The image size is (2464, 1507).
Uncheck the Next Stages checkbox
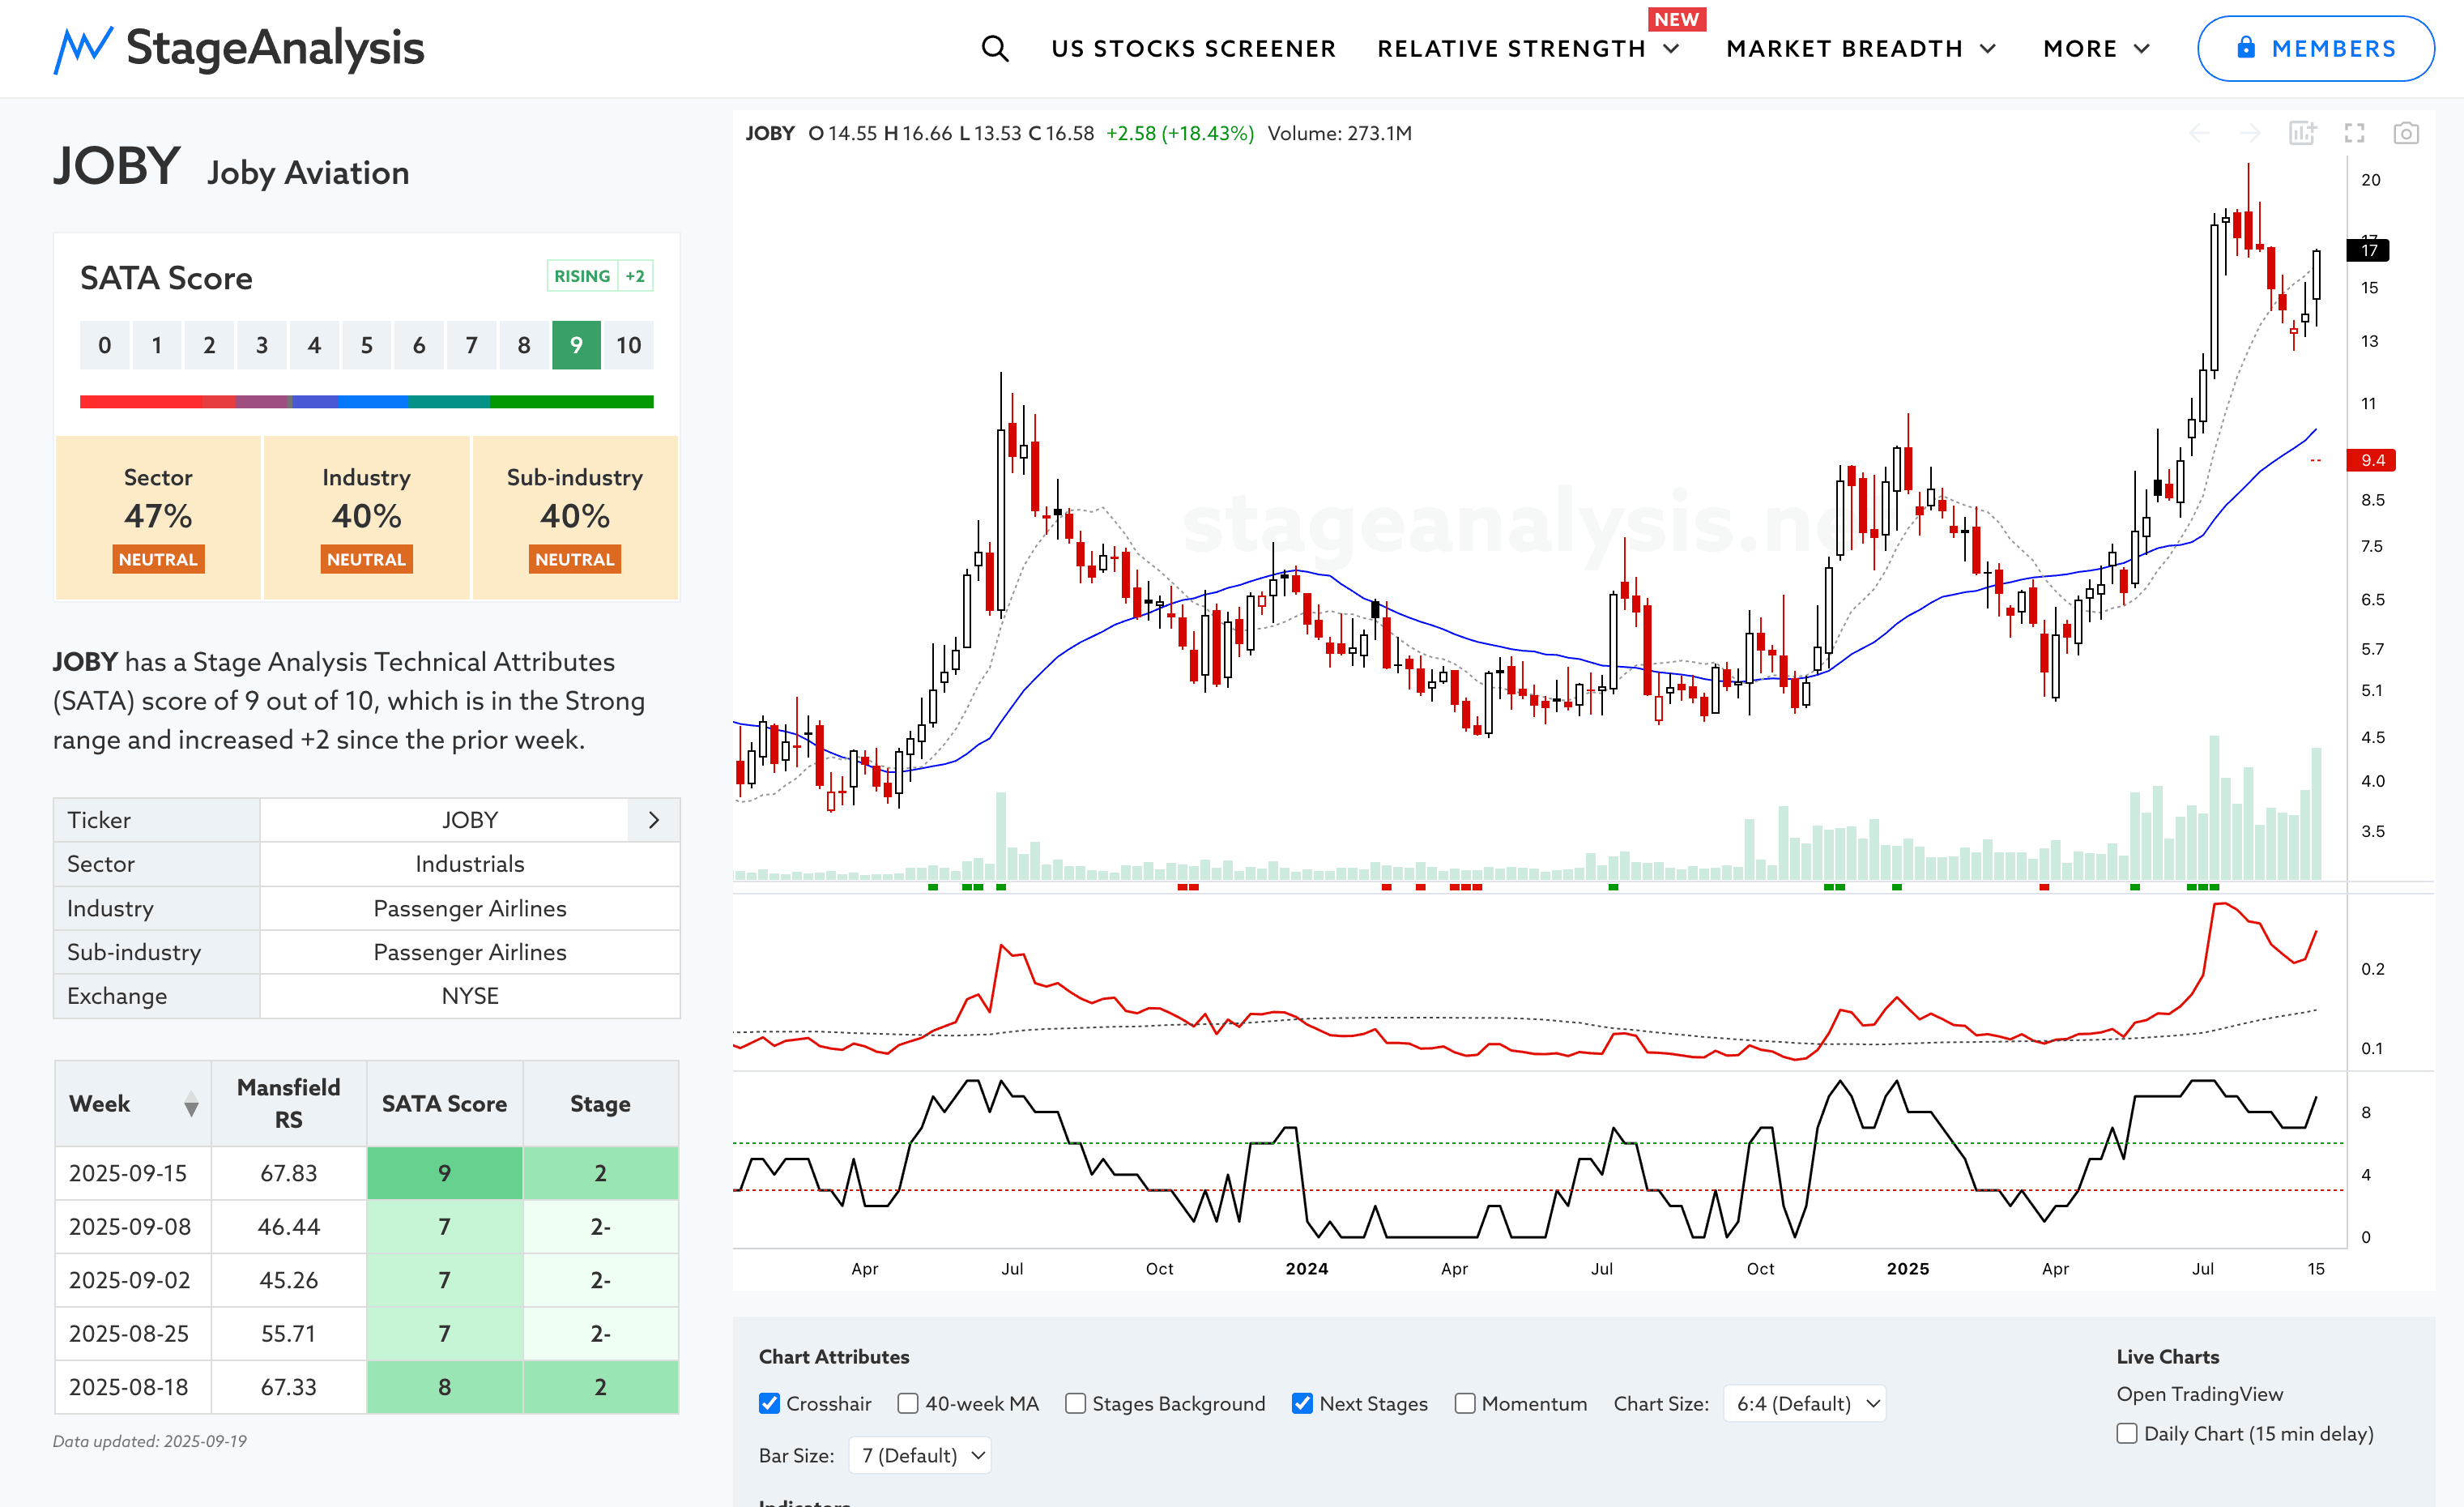[1302, 1403]
